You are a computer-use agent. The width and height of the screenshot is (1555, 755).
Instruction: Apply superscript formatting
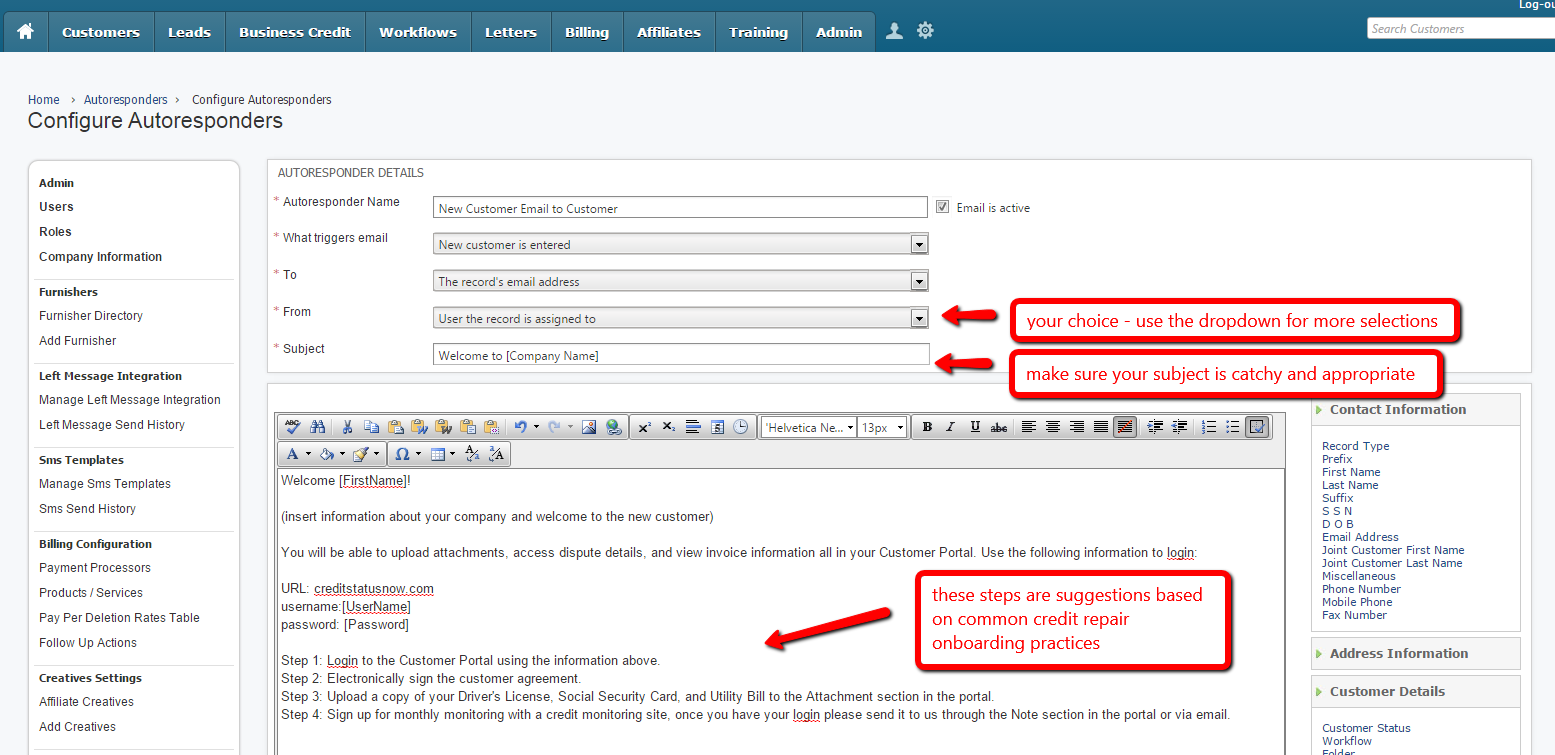click(645, 427)
